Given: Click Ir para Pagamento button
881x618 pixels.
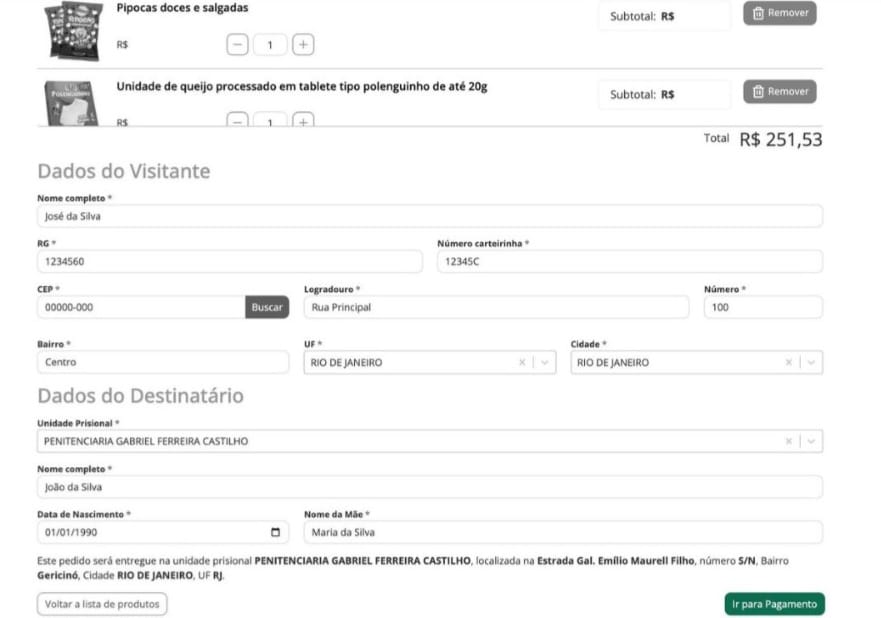Looking at the screenshot, I should click(x=774, y=604).
